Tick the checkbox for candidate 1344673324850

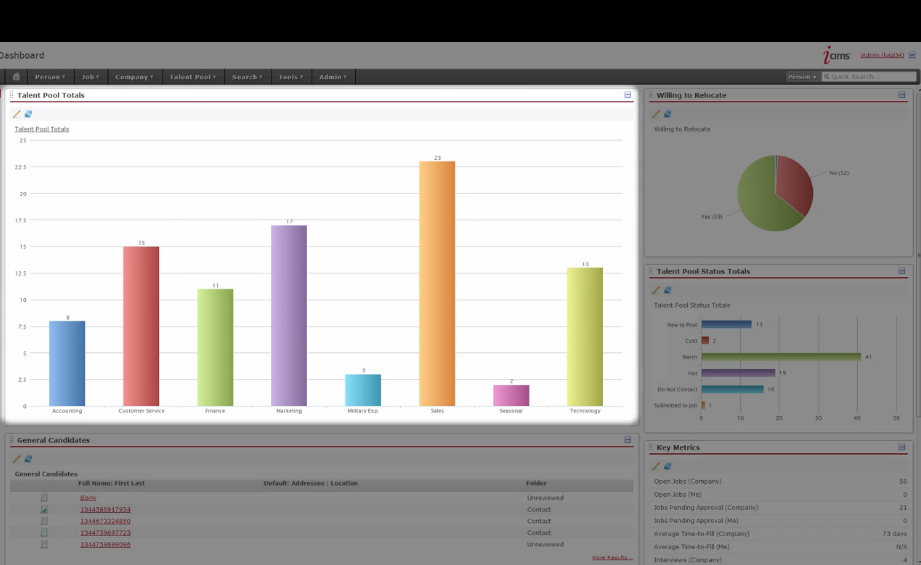[x=44, y=521]
